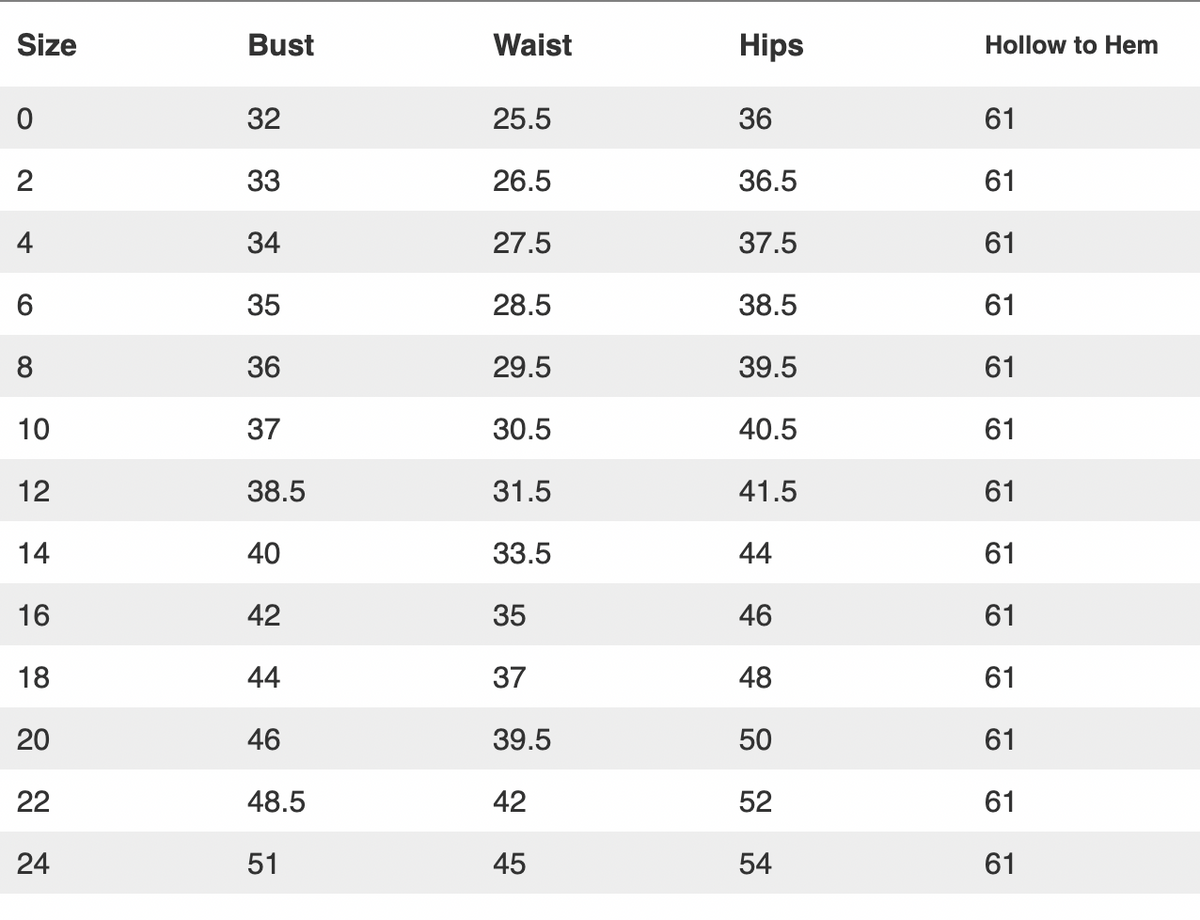Click hips value 40.5 for size 10

pos(768,429)
